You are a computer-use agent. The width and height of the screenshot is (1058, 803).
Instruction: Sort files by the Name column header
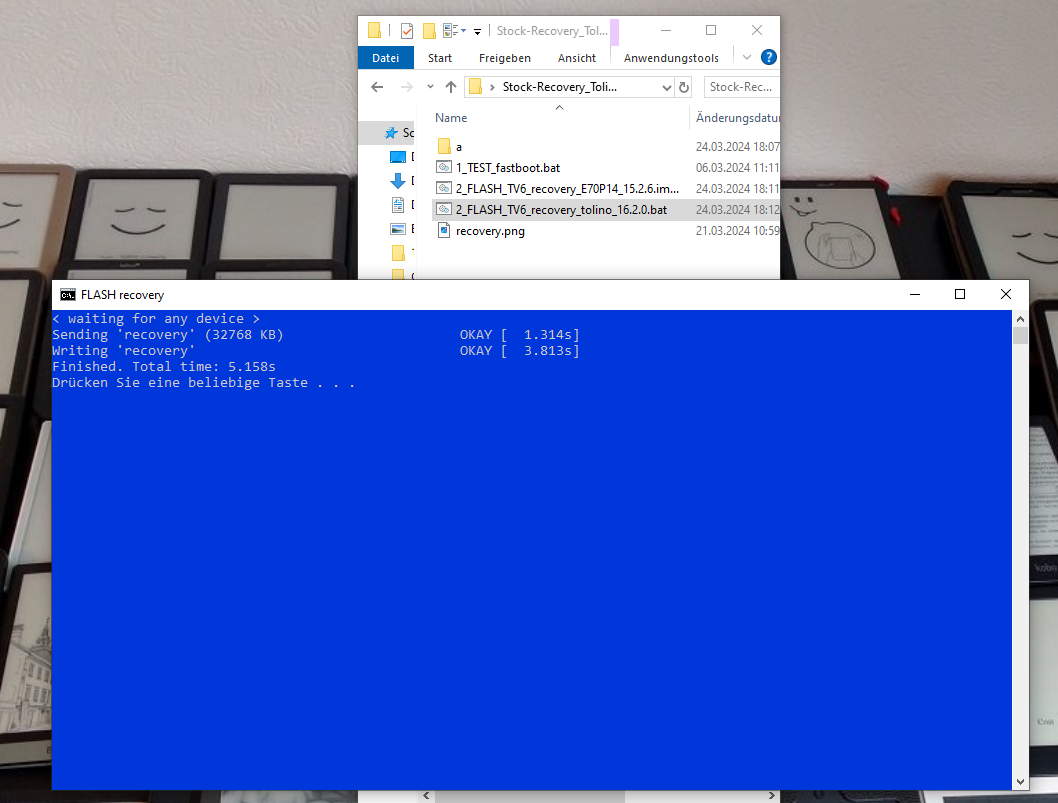click(451, 118)
